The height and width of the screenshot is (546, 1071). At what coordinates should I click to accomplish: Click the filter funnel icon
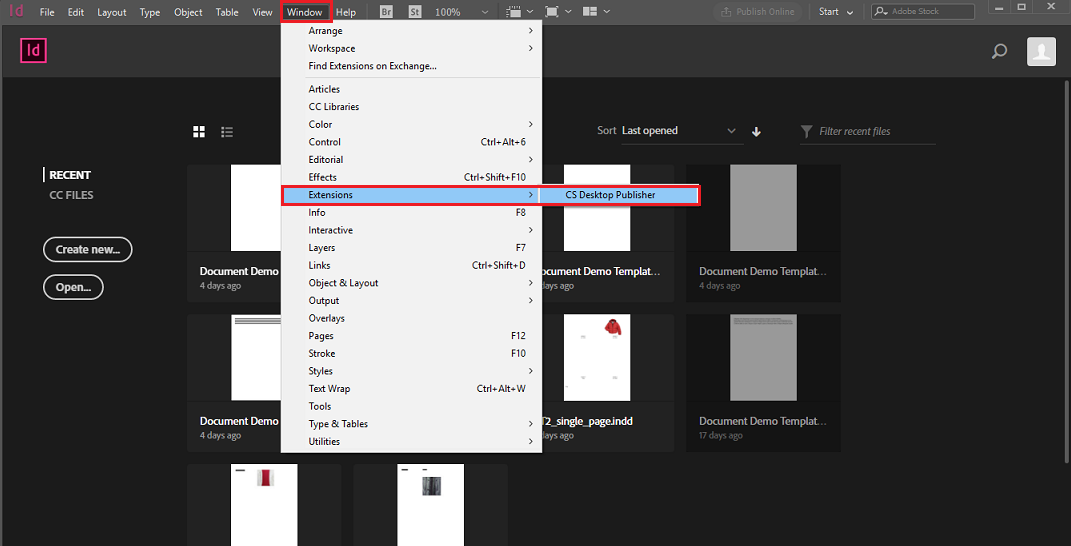[807, 131]
